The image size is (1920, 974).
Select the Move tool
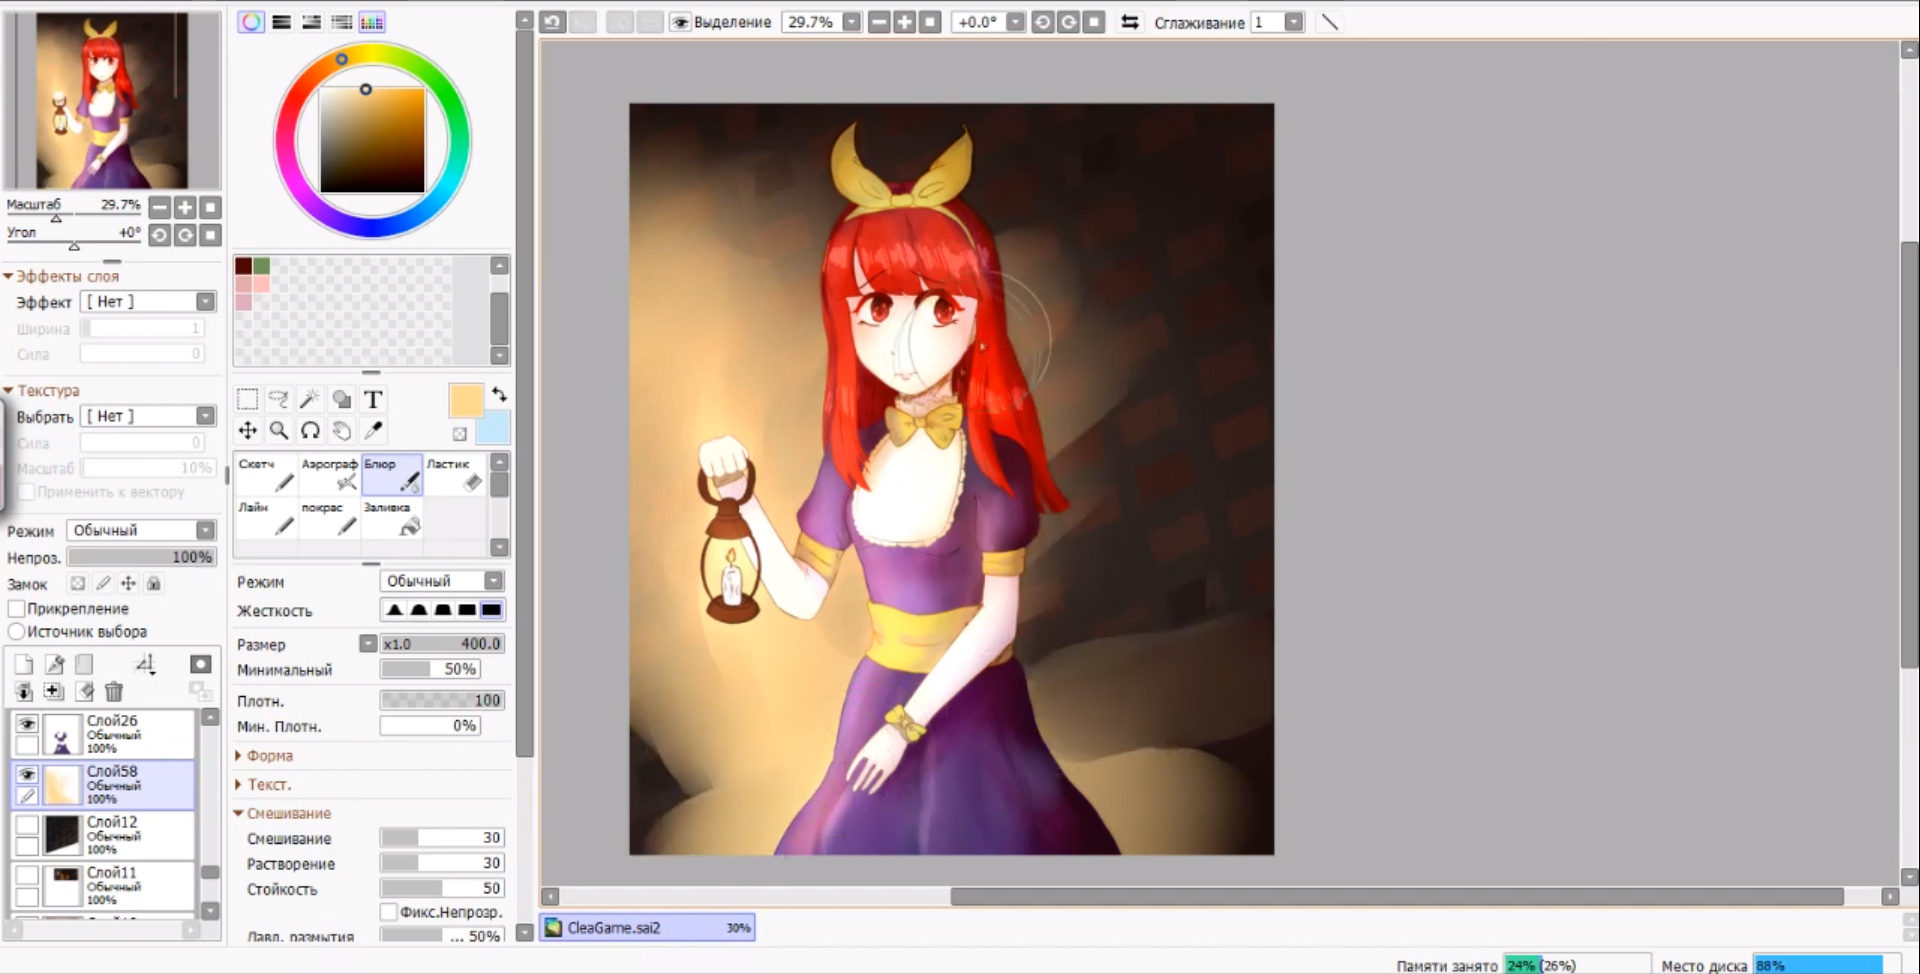248,431
